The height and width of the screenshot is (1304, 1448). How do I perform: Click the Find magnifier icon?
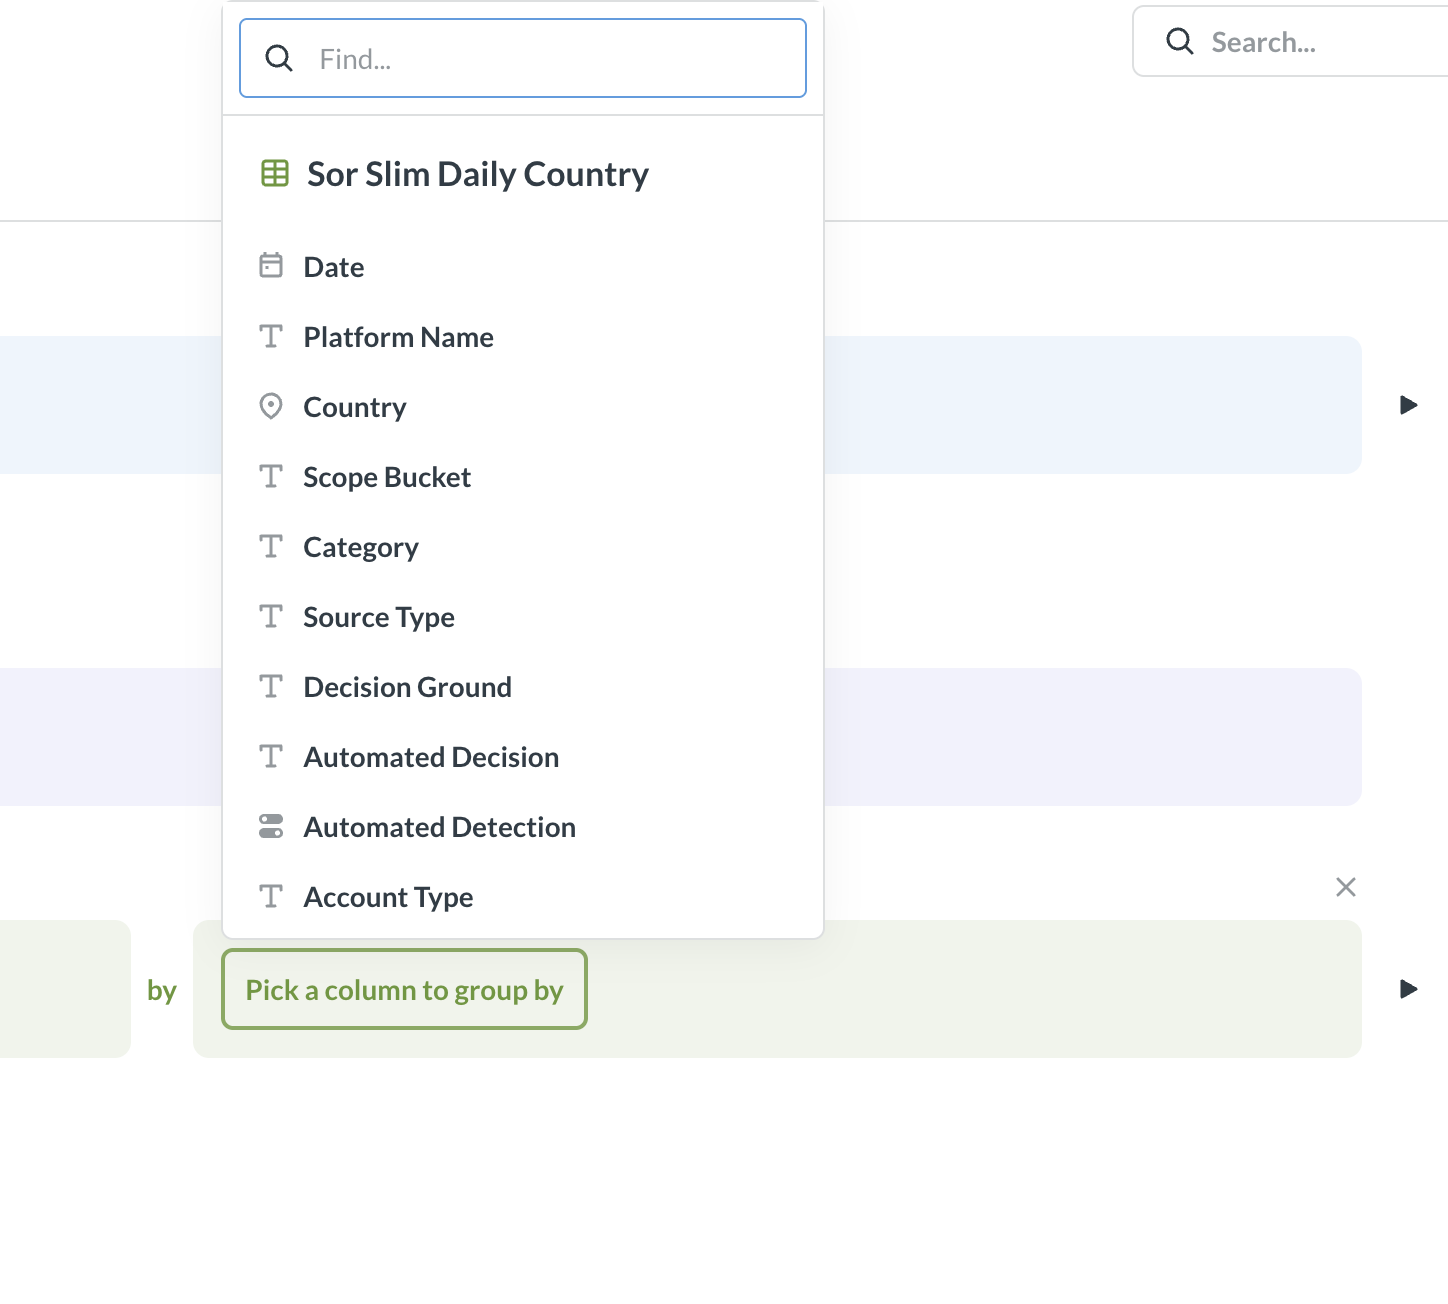pos(279,58)
